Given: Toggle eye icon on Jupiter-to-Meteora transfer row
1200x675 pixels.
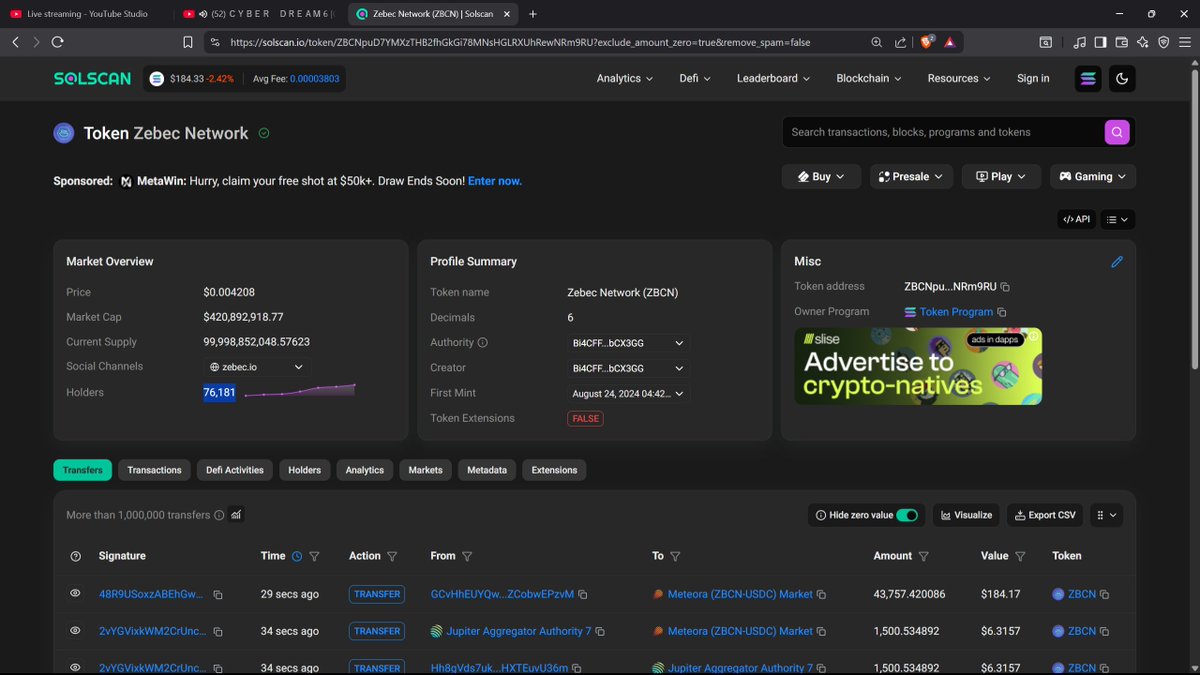Looking at the screenshot, I should coord(75,631).
